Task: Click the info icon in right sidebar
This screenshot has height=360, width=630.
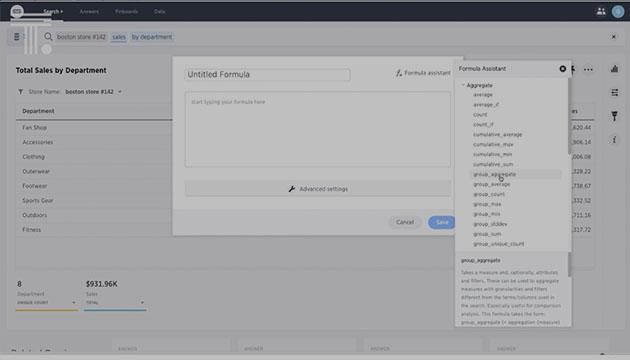Action: pos(614,140)
